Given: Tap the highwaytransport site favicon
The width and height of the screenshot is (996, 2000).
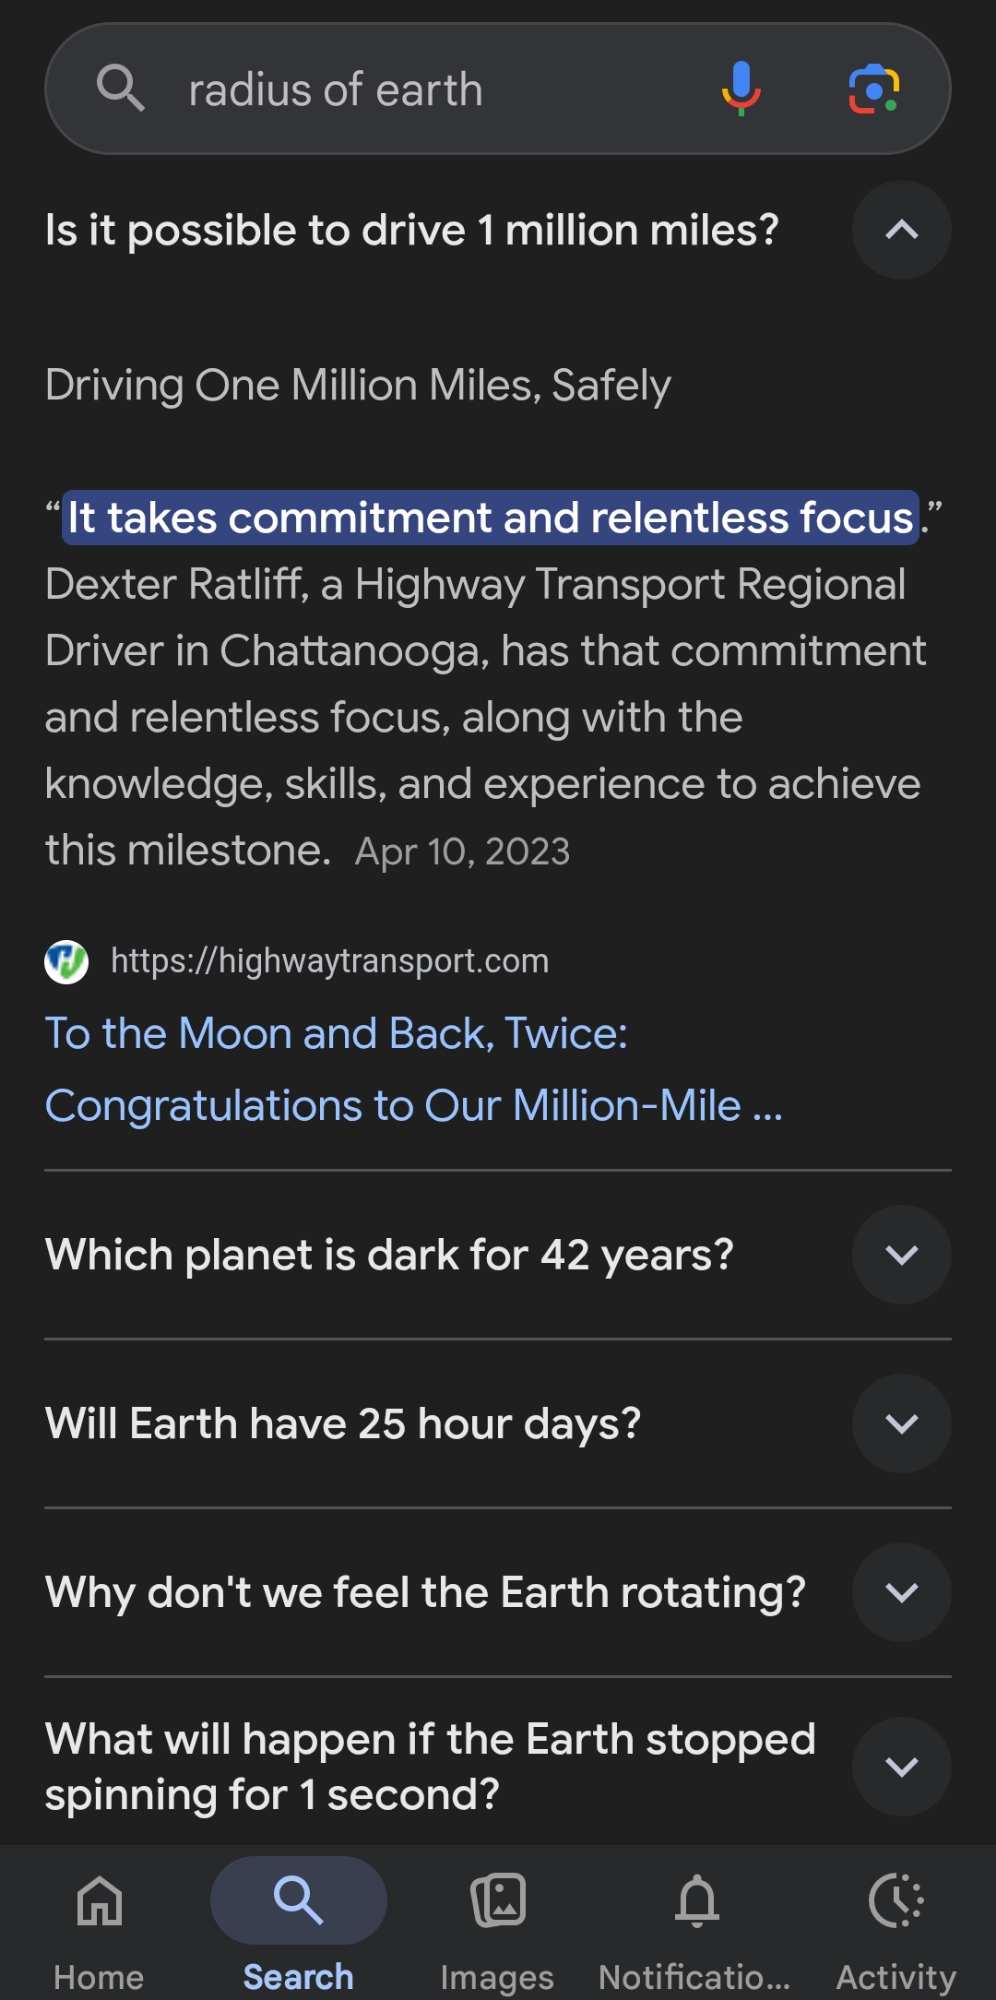Looking at the screenshot, I should (67, 962).
